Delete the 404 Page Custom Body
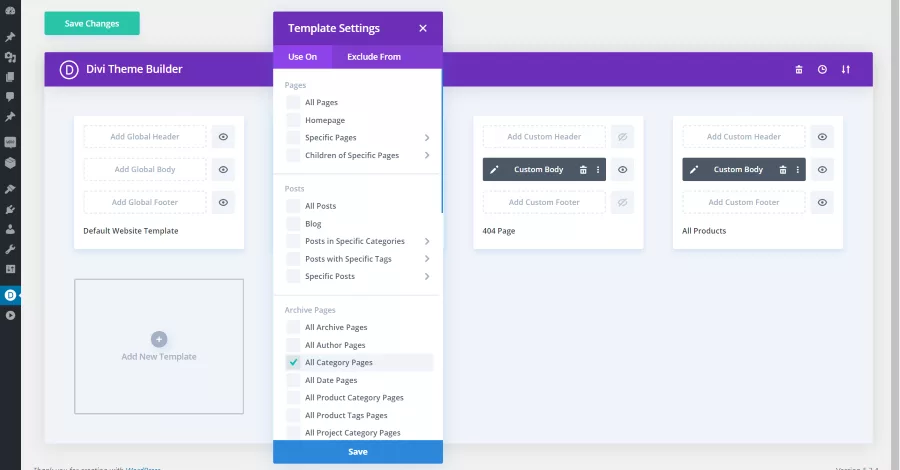Viewport: 900px width, 470px height. click(x=583, y=169)
